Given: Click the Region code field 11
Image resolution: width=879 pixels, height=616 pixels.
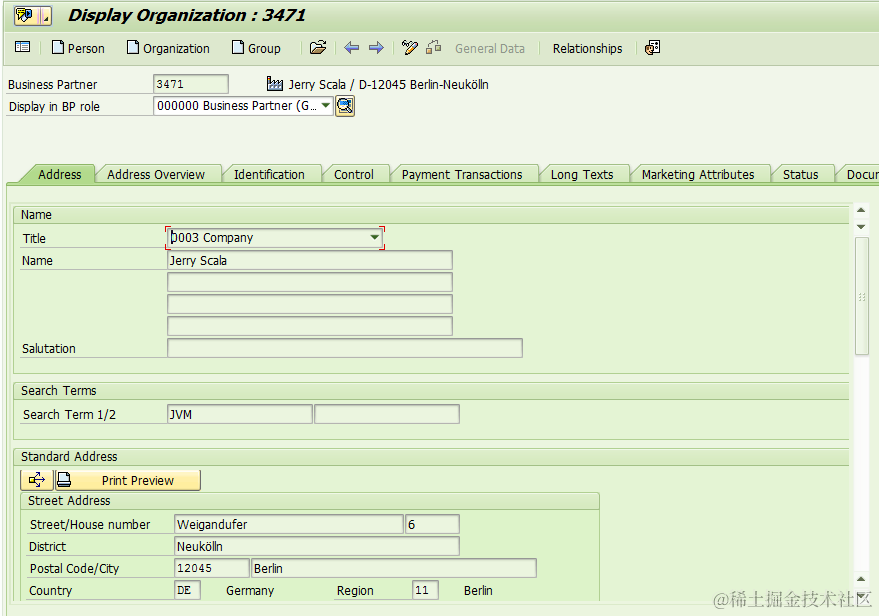Looking at the screenshot, I should pos(425,590).
